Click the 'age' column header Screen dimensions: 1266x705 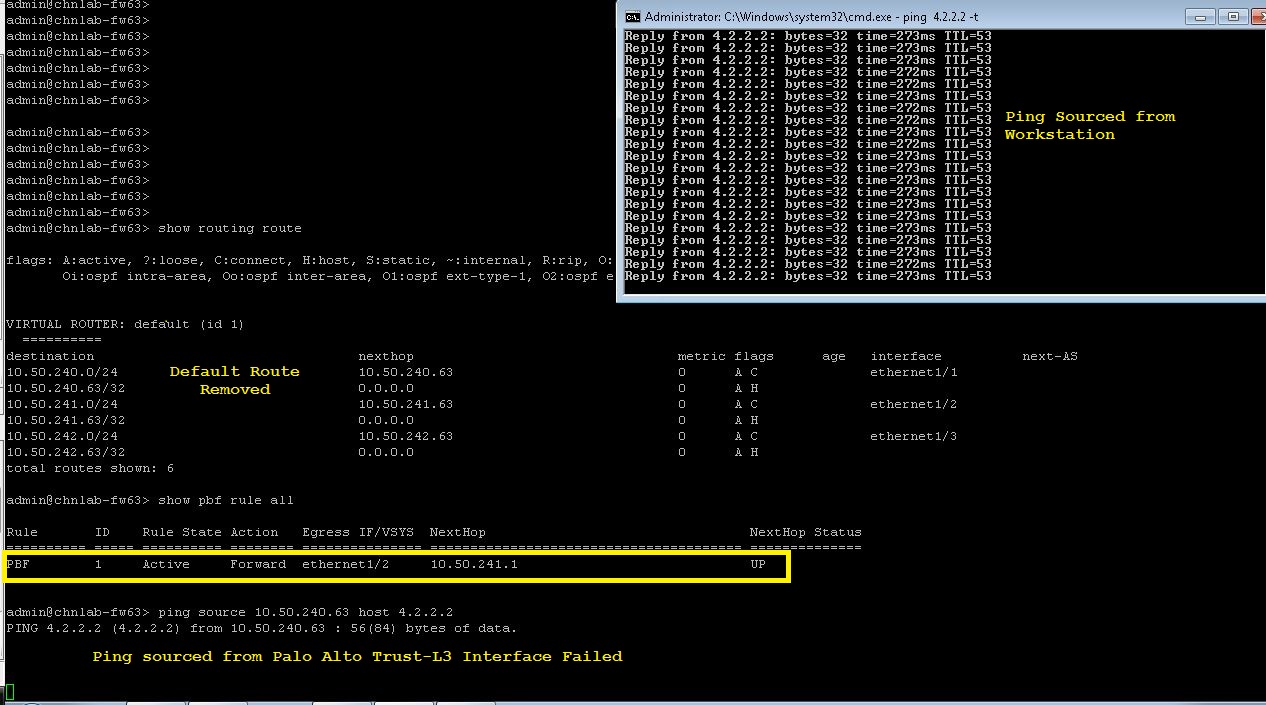(834, 356)
